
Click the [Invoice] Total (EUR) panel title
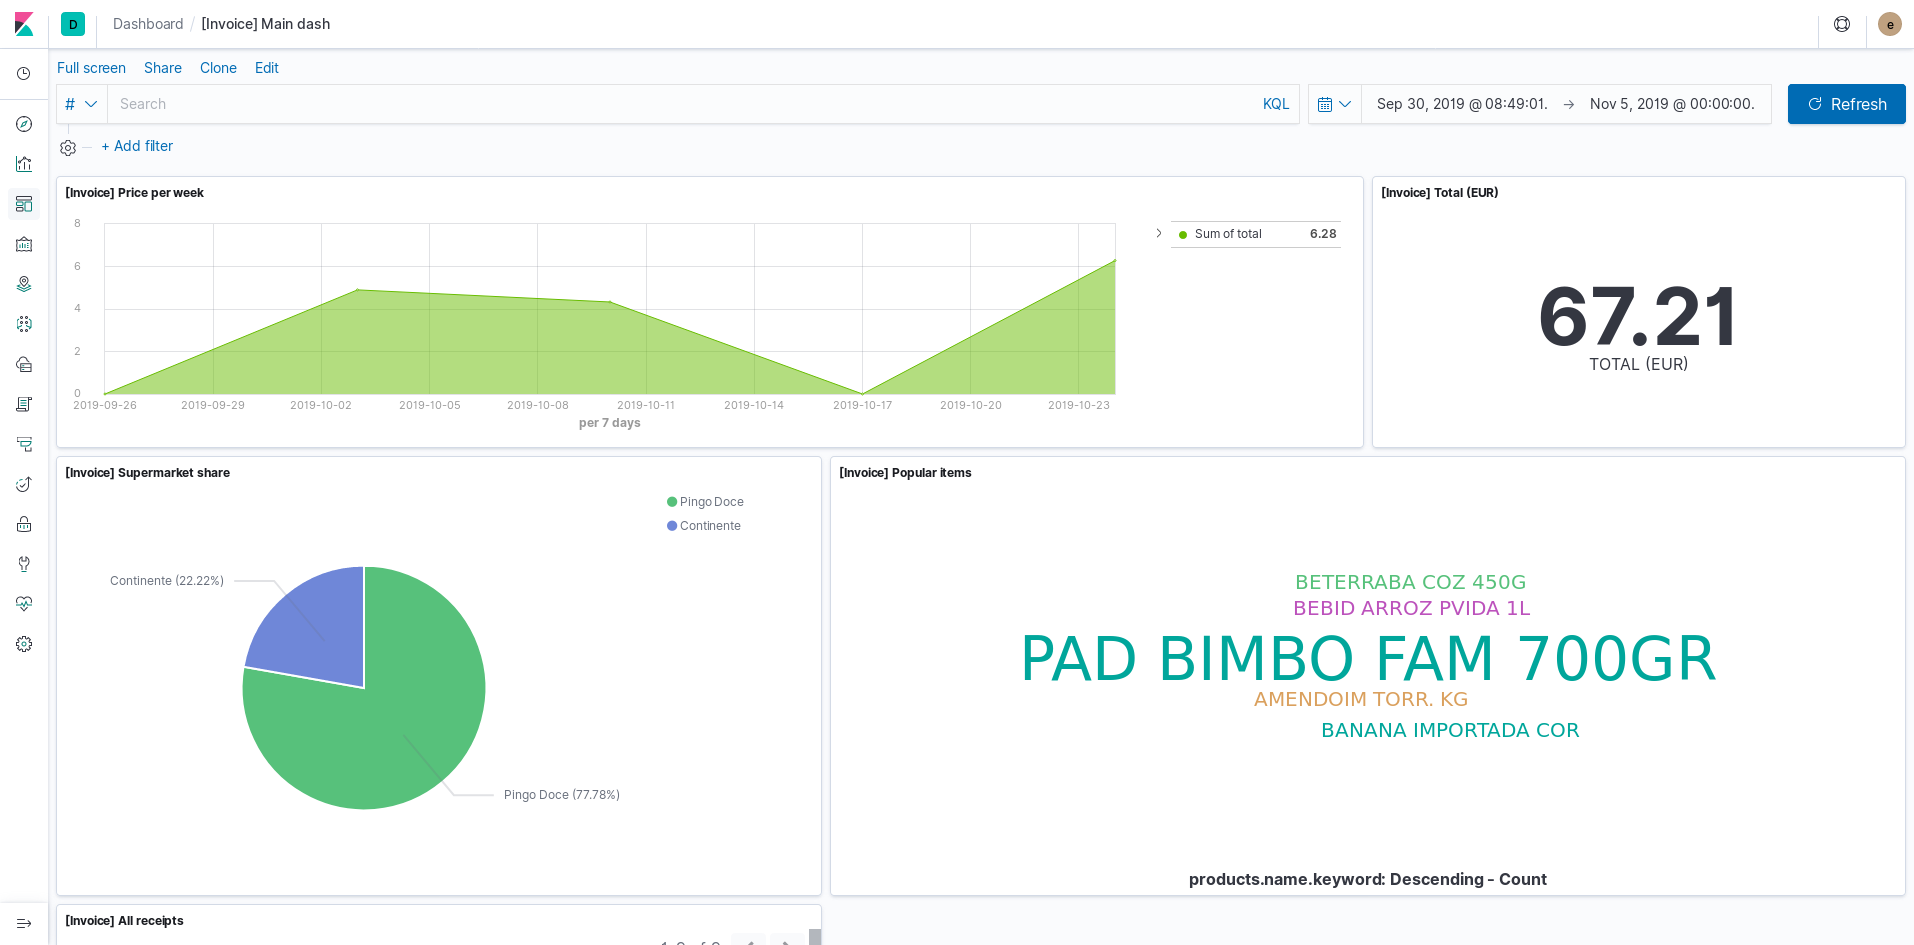pyautogui.click(x=1440, y=193)
